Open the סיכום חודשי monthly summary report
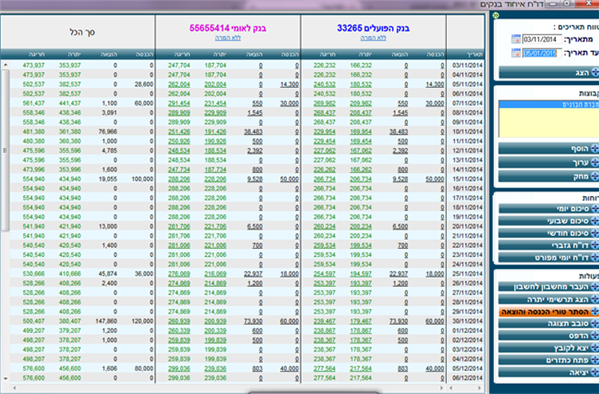 (549, 233)
